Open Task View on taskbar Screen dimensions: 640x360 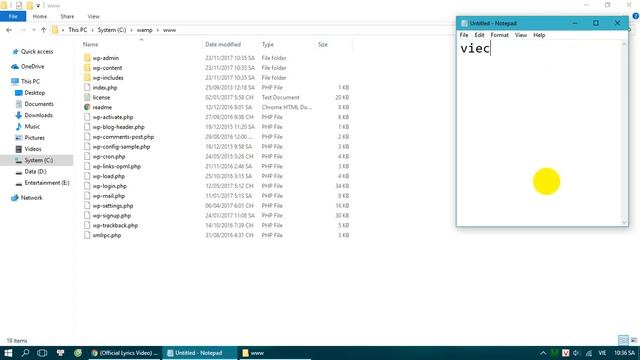tap(42, 353)
